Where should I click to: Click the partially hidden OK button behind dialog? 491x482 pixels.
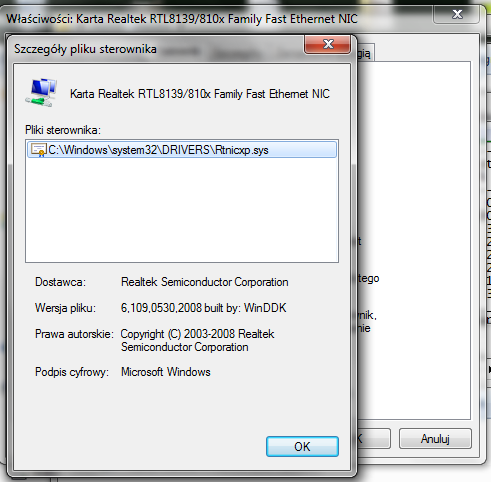373,439
